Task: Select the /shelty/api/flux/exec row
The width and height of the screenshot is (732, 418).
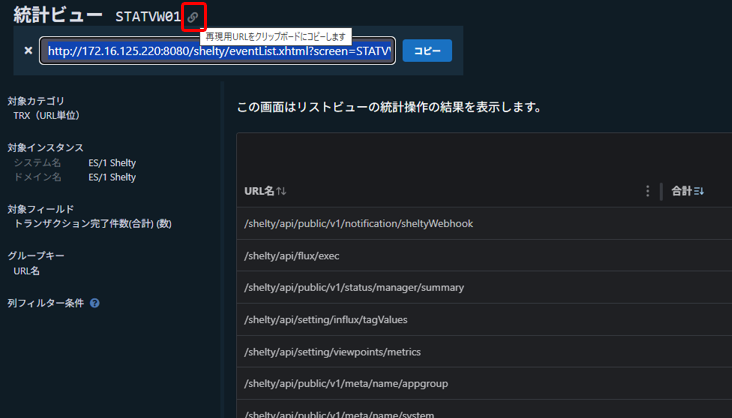Action: point(292,256)
